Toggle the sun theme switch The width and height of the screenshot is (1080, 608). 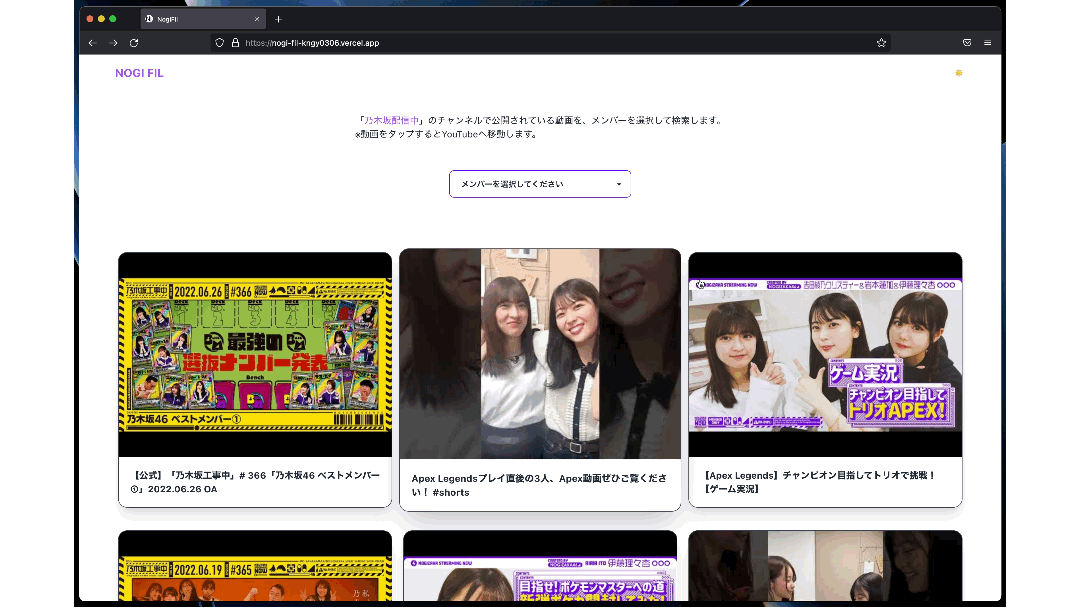tap(959, 73)
